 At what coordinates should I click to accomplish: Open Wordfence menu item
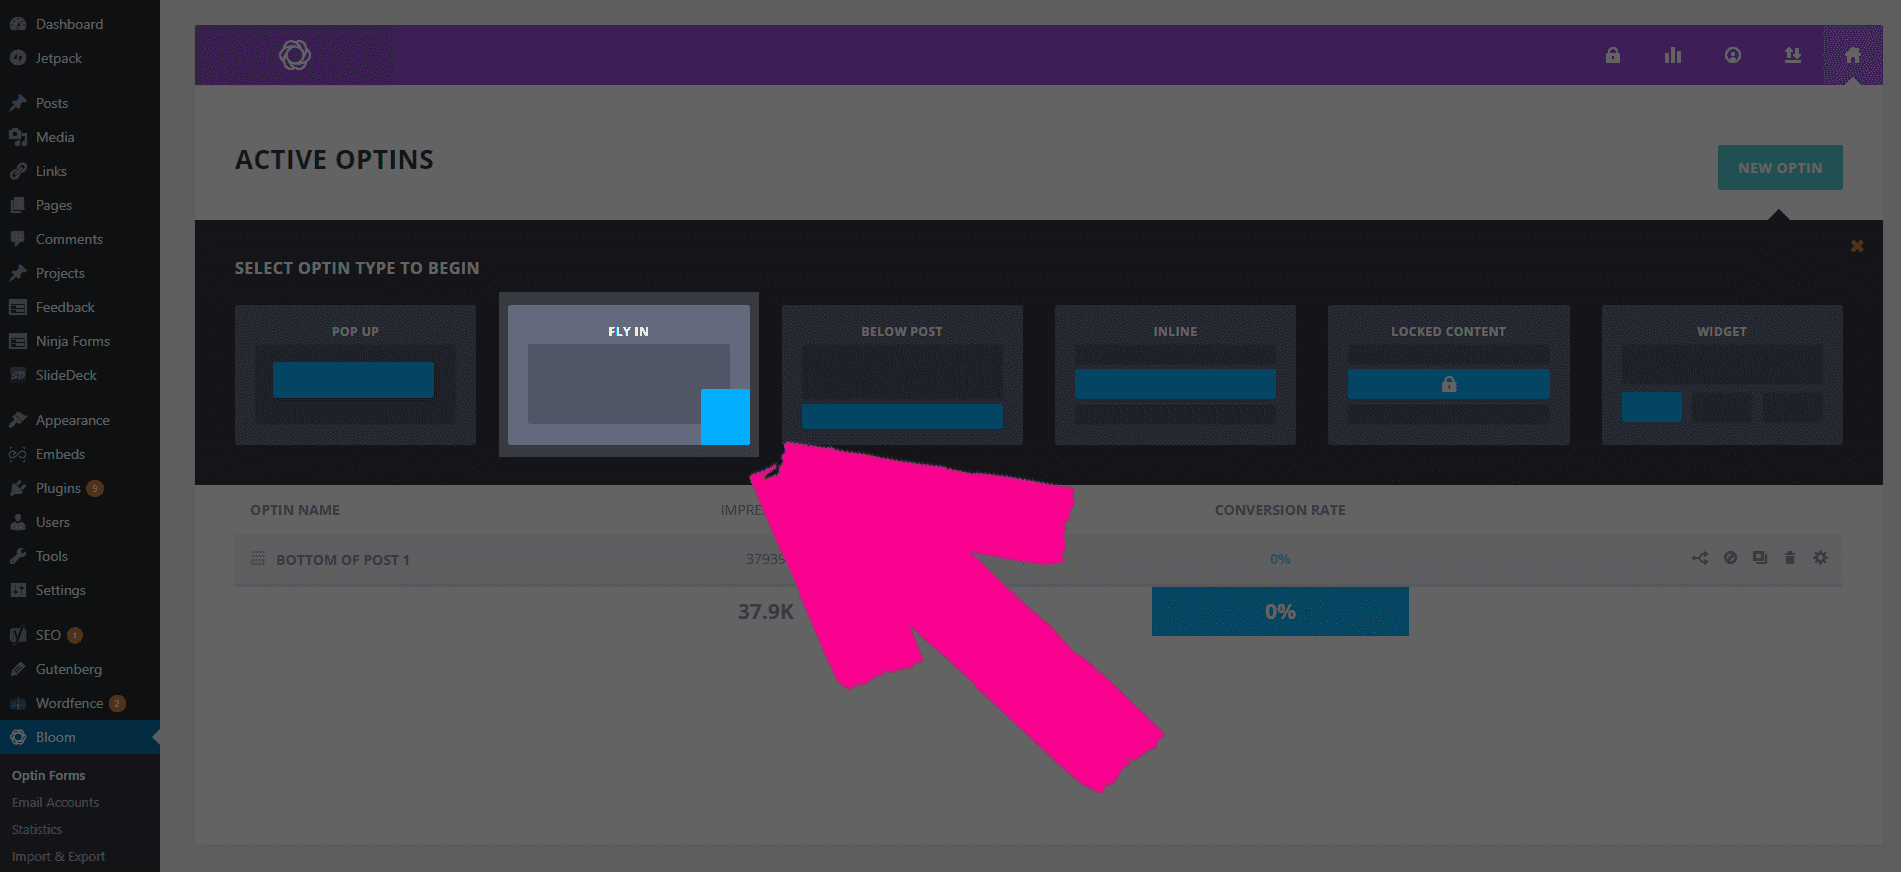pyautogui.click(x=80, y=703)
